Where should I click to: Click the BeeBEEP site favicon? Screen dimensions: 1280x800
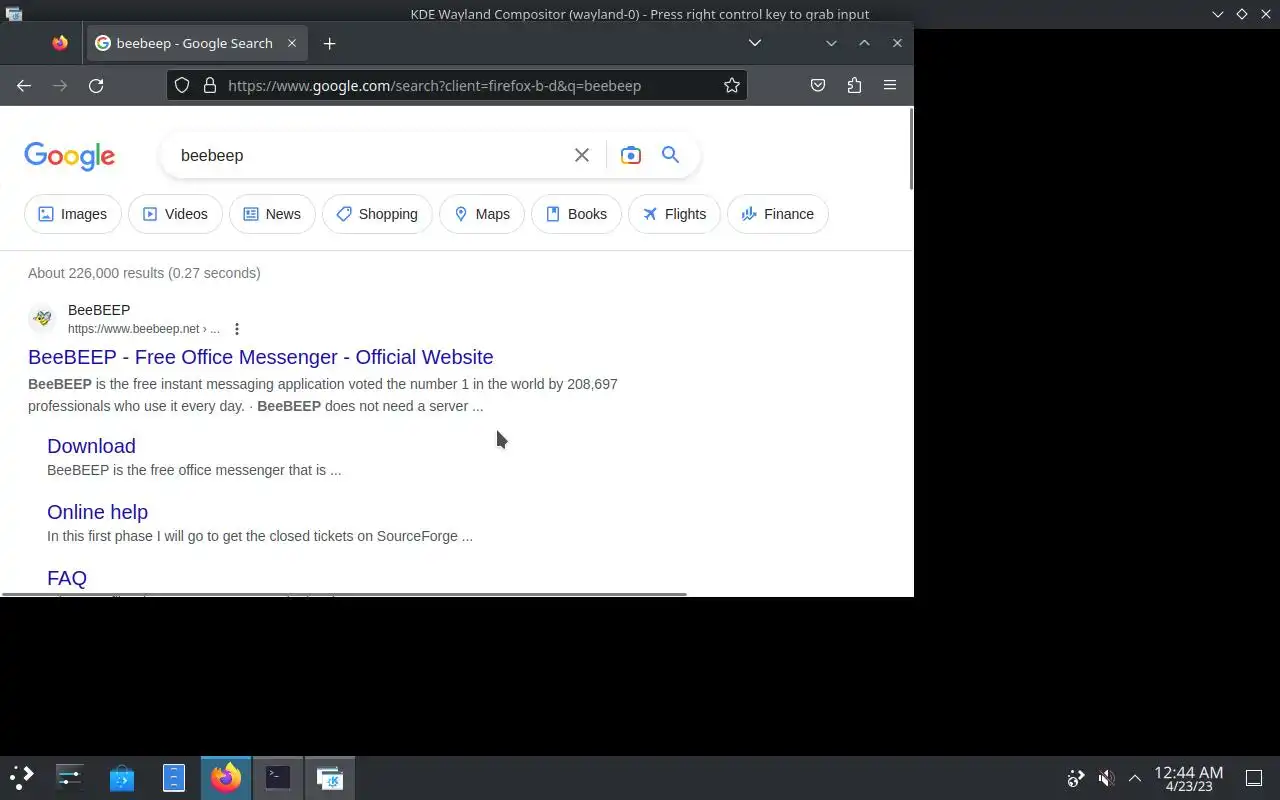pos(42,319)
